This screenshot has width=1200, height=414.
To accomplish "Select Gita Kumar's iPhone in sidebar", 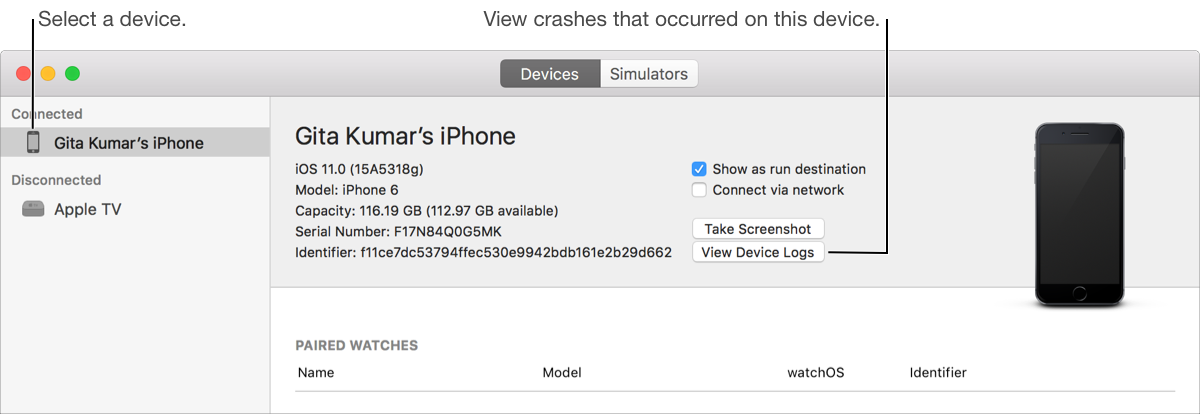I will [128, 143].
